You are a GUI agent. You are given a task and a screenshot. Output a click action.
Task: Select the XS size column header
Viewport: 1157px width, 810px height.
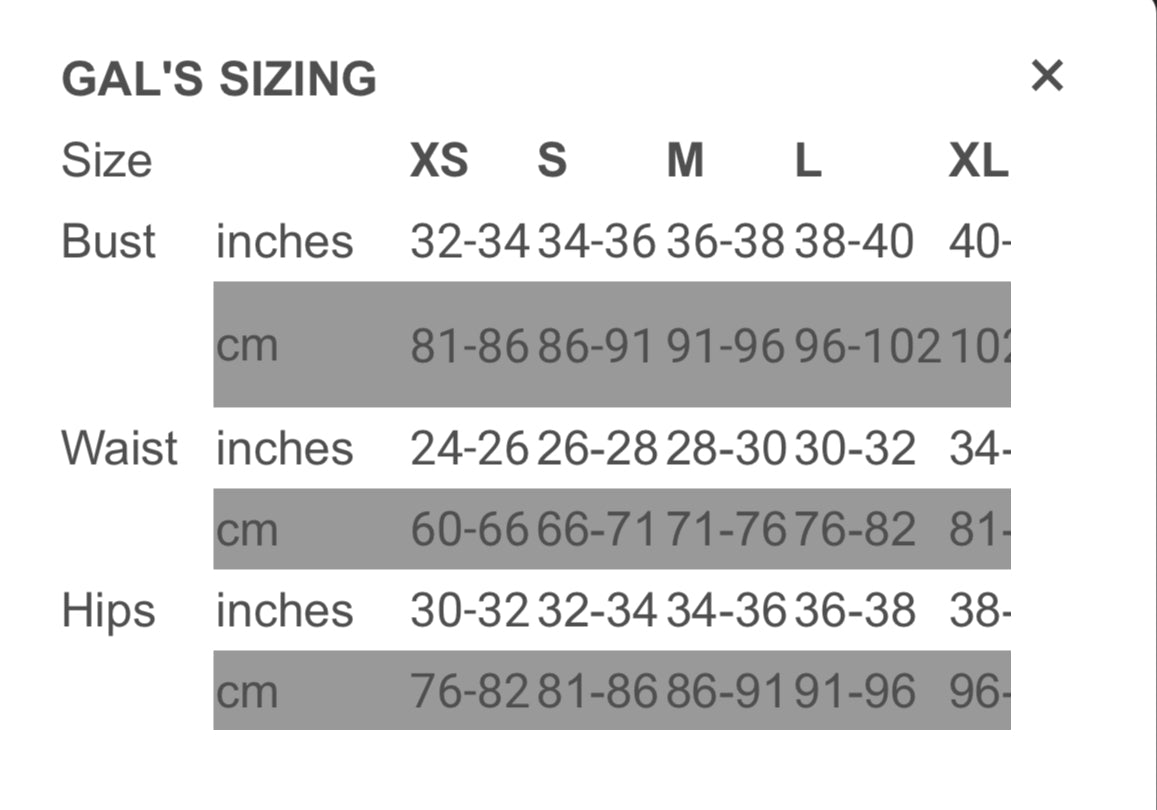pos(438,160)
